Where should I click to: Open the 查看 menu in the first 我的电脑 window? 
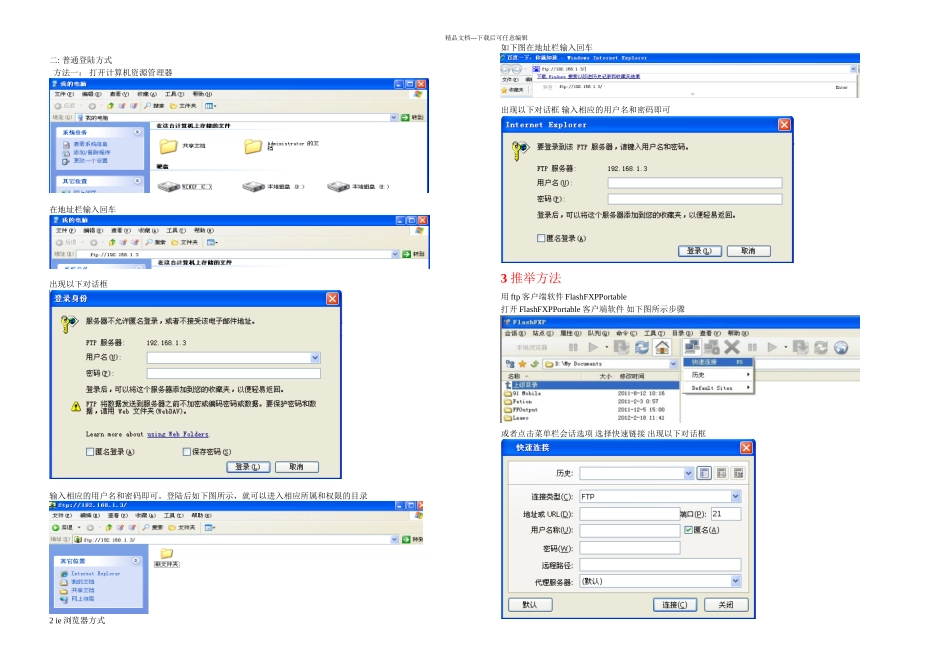119,94
